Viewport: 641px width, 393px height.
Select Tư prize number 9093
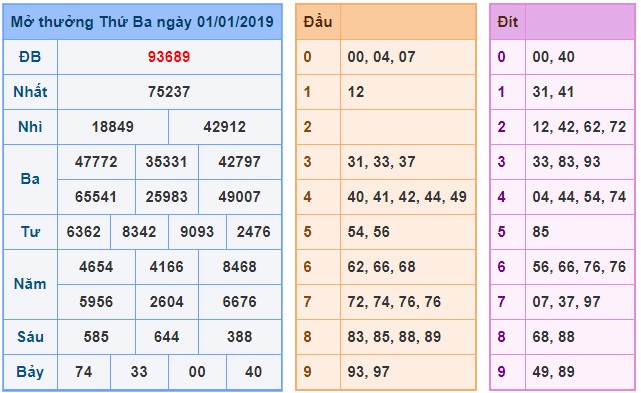(x=197, y=232)
